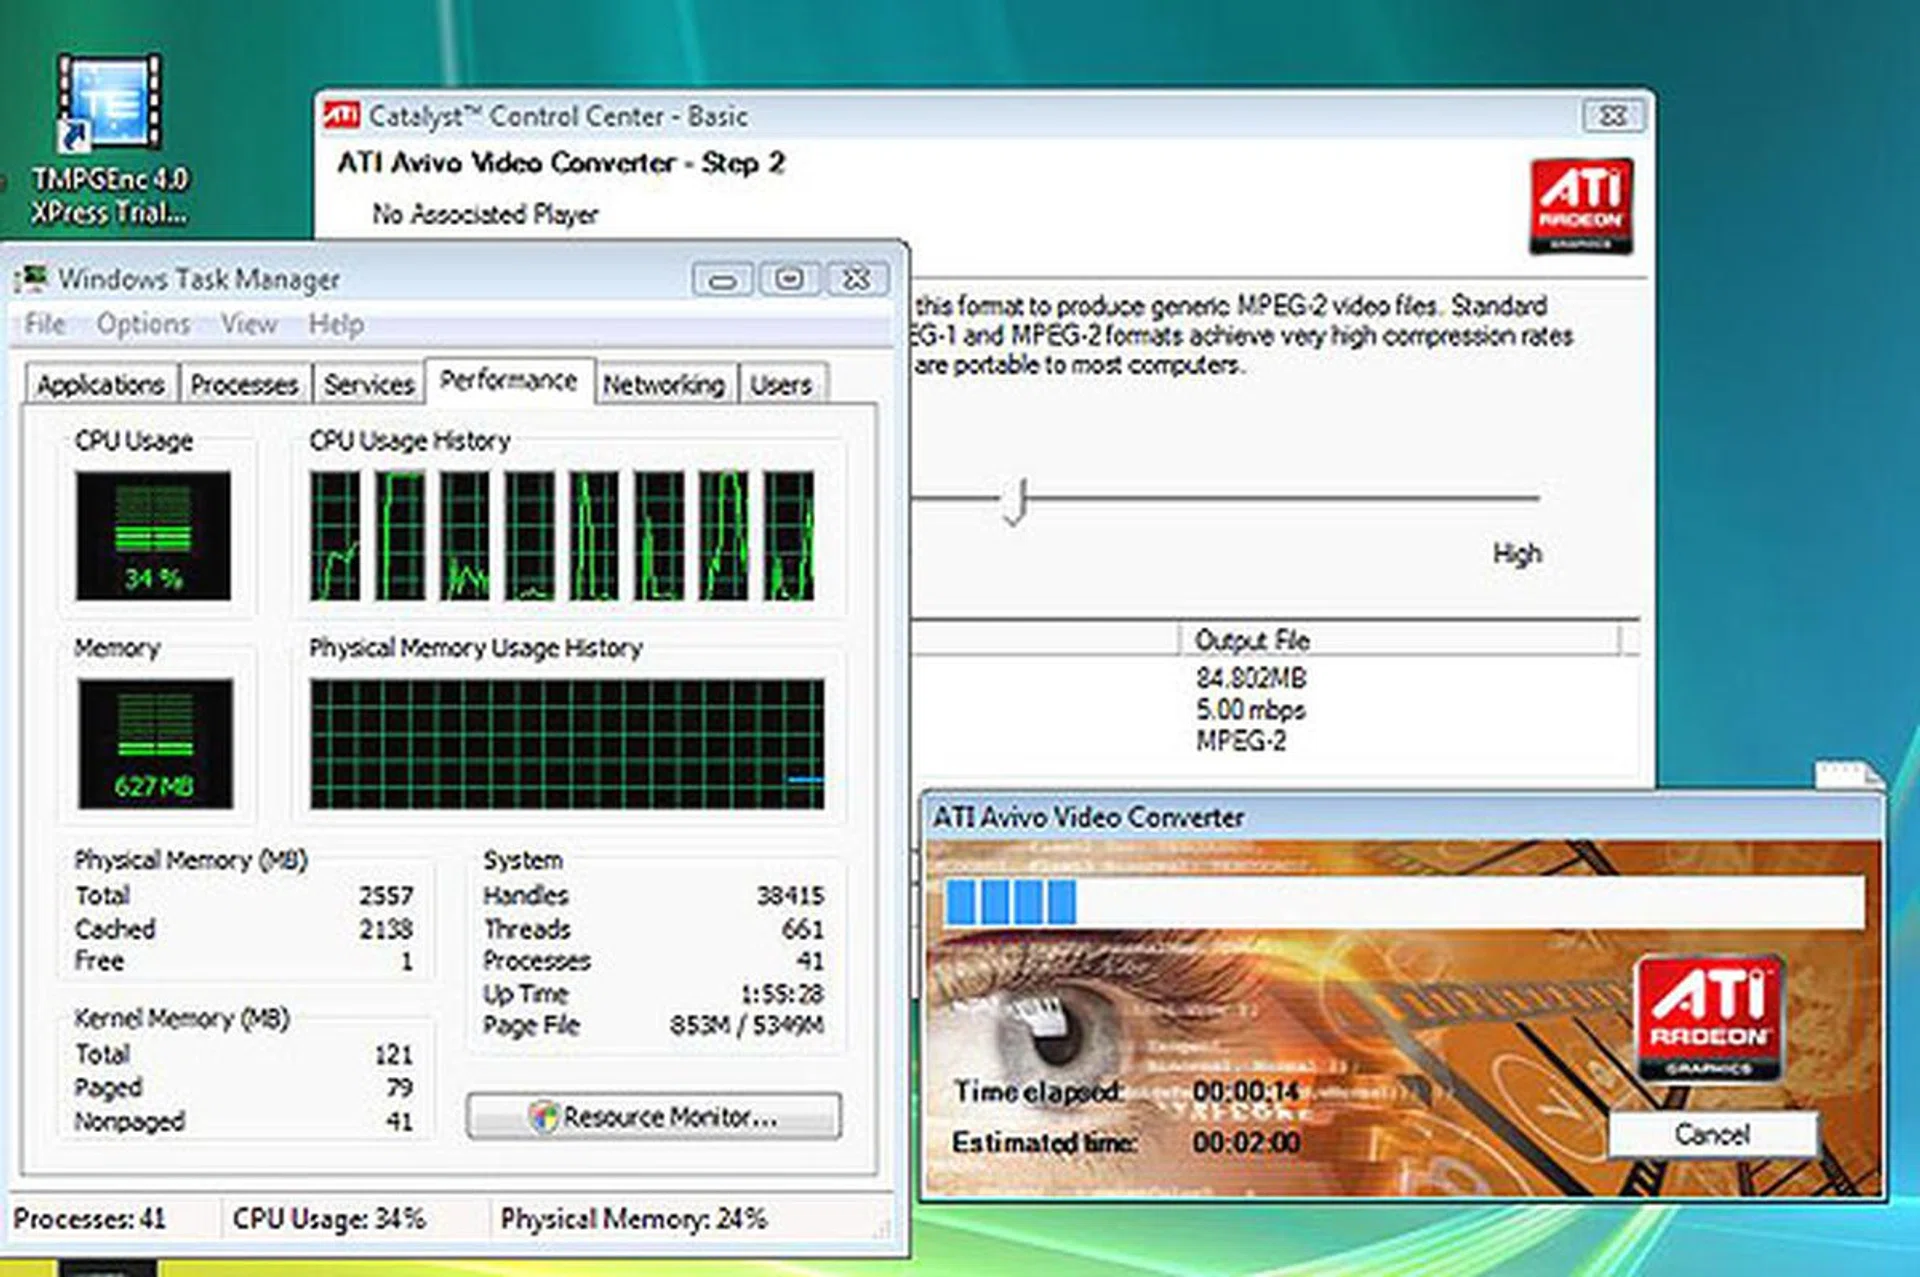The image size is (1920, 1277).
Task: Click the Output File column header
Action: tap(1400, 640)
